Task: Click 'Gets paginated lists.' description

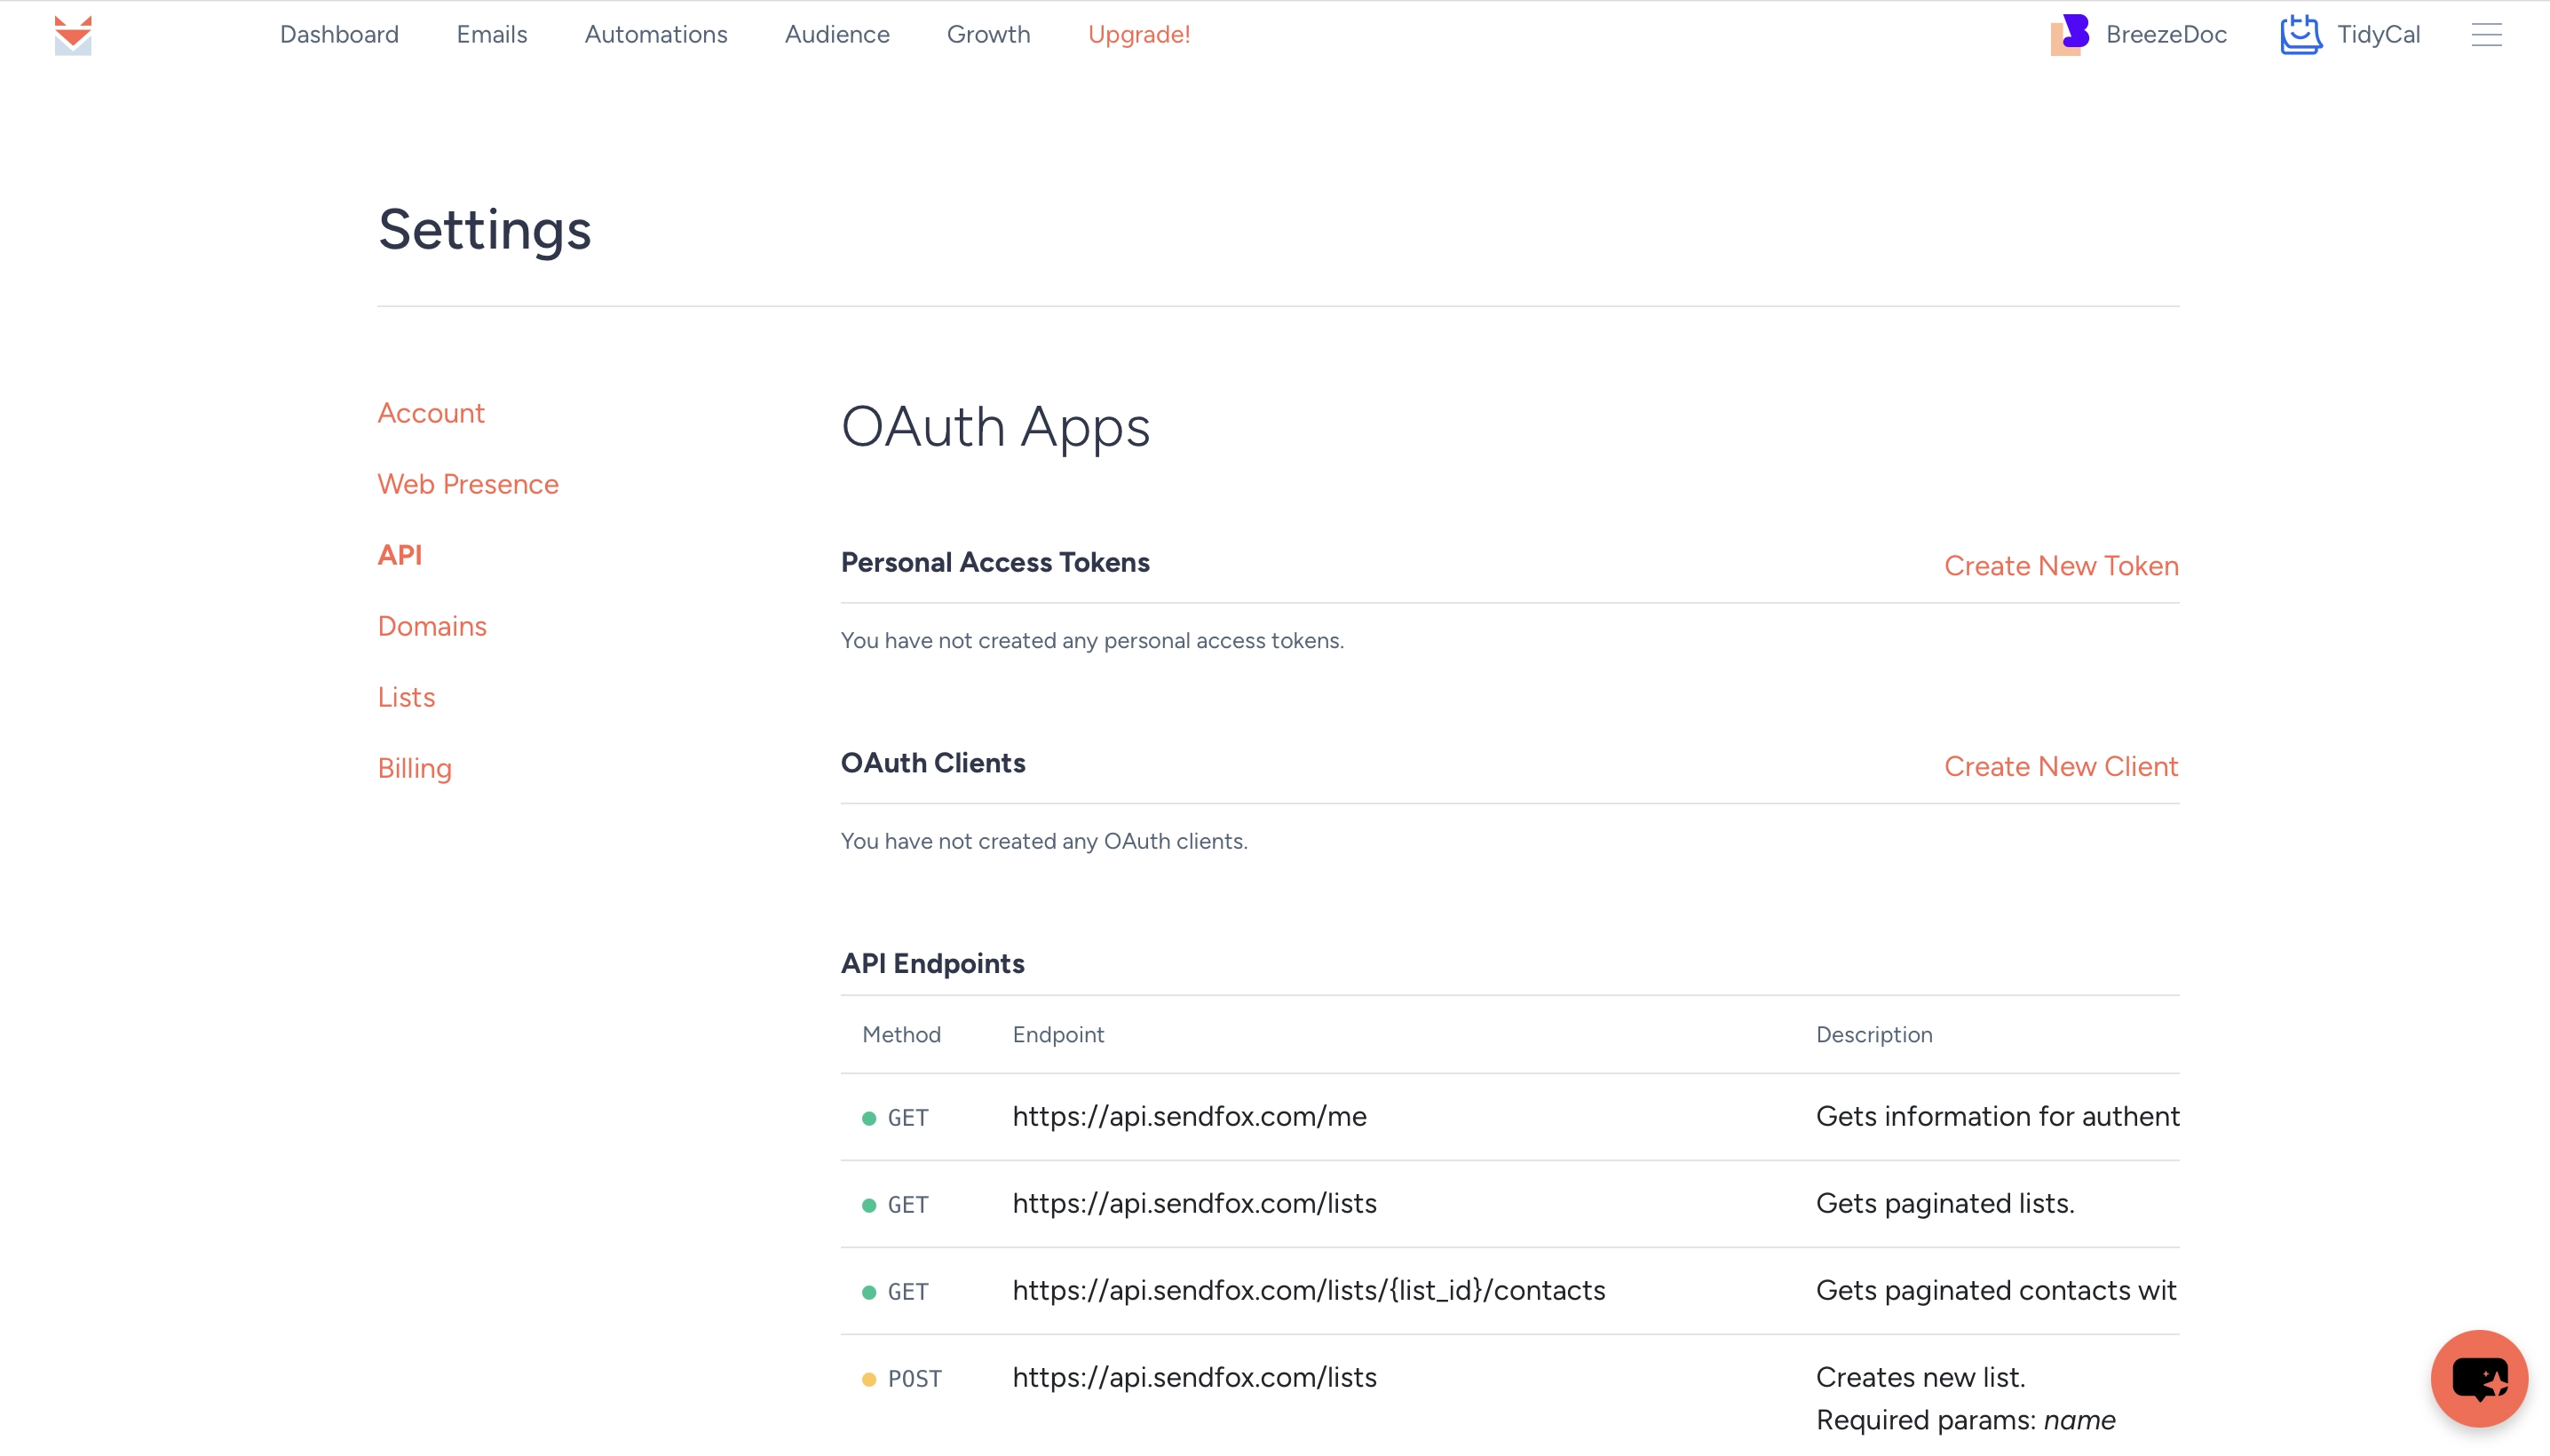Action: pos(1945,1203)
